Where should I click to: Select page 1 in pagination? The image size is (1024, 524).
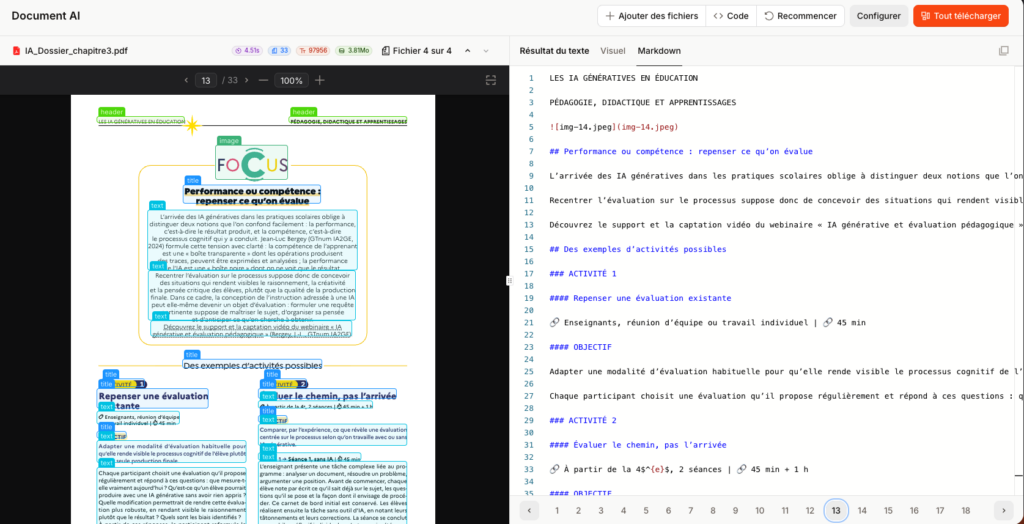click(x=556, y=510)
